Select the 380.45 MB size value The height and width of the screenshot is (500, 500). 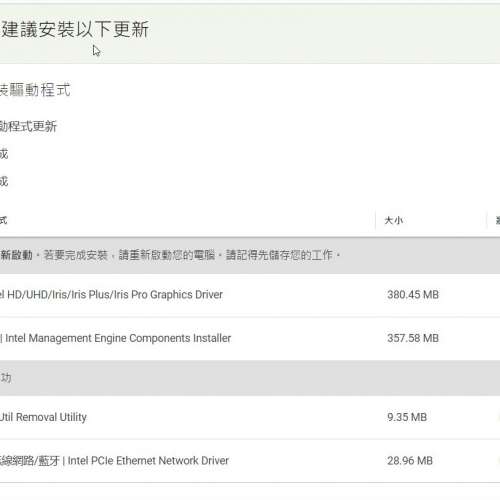(413, 295)
